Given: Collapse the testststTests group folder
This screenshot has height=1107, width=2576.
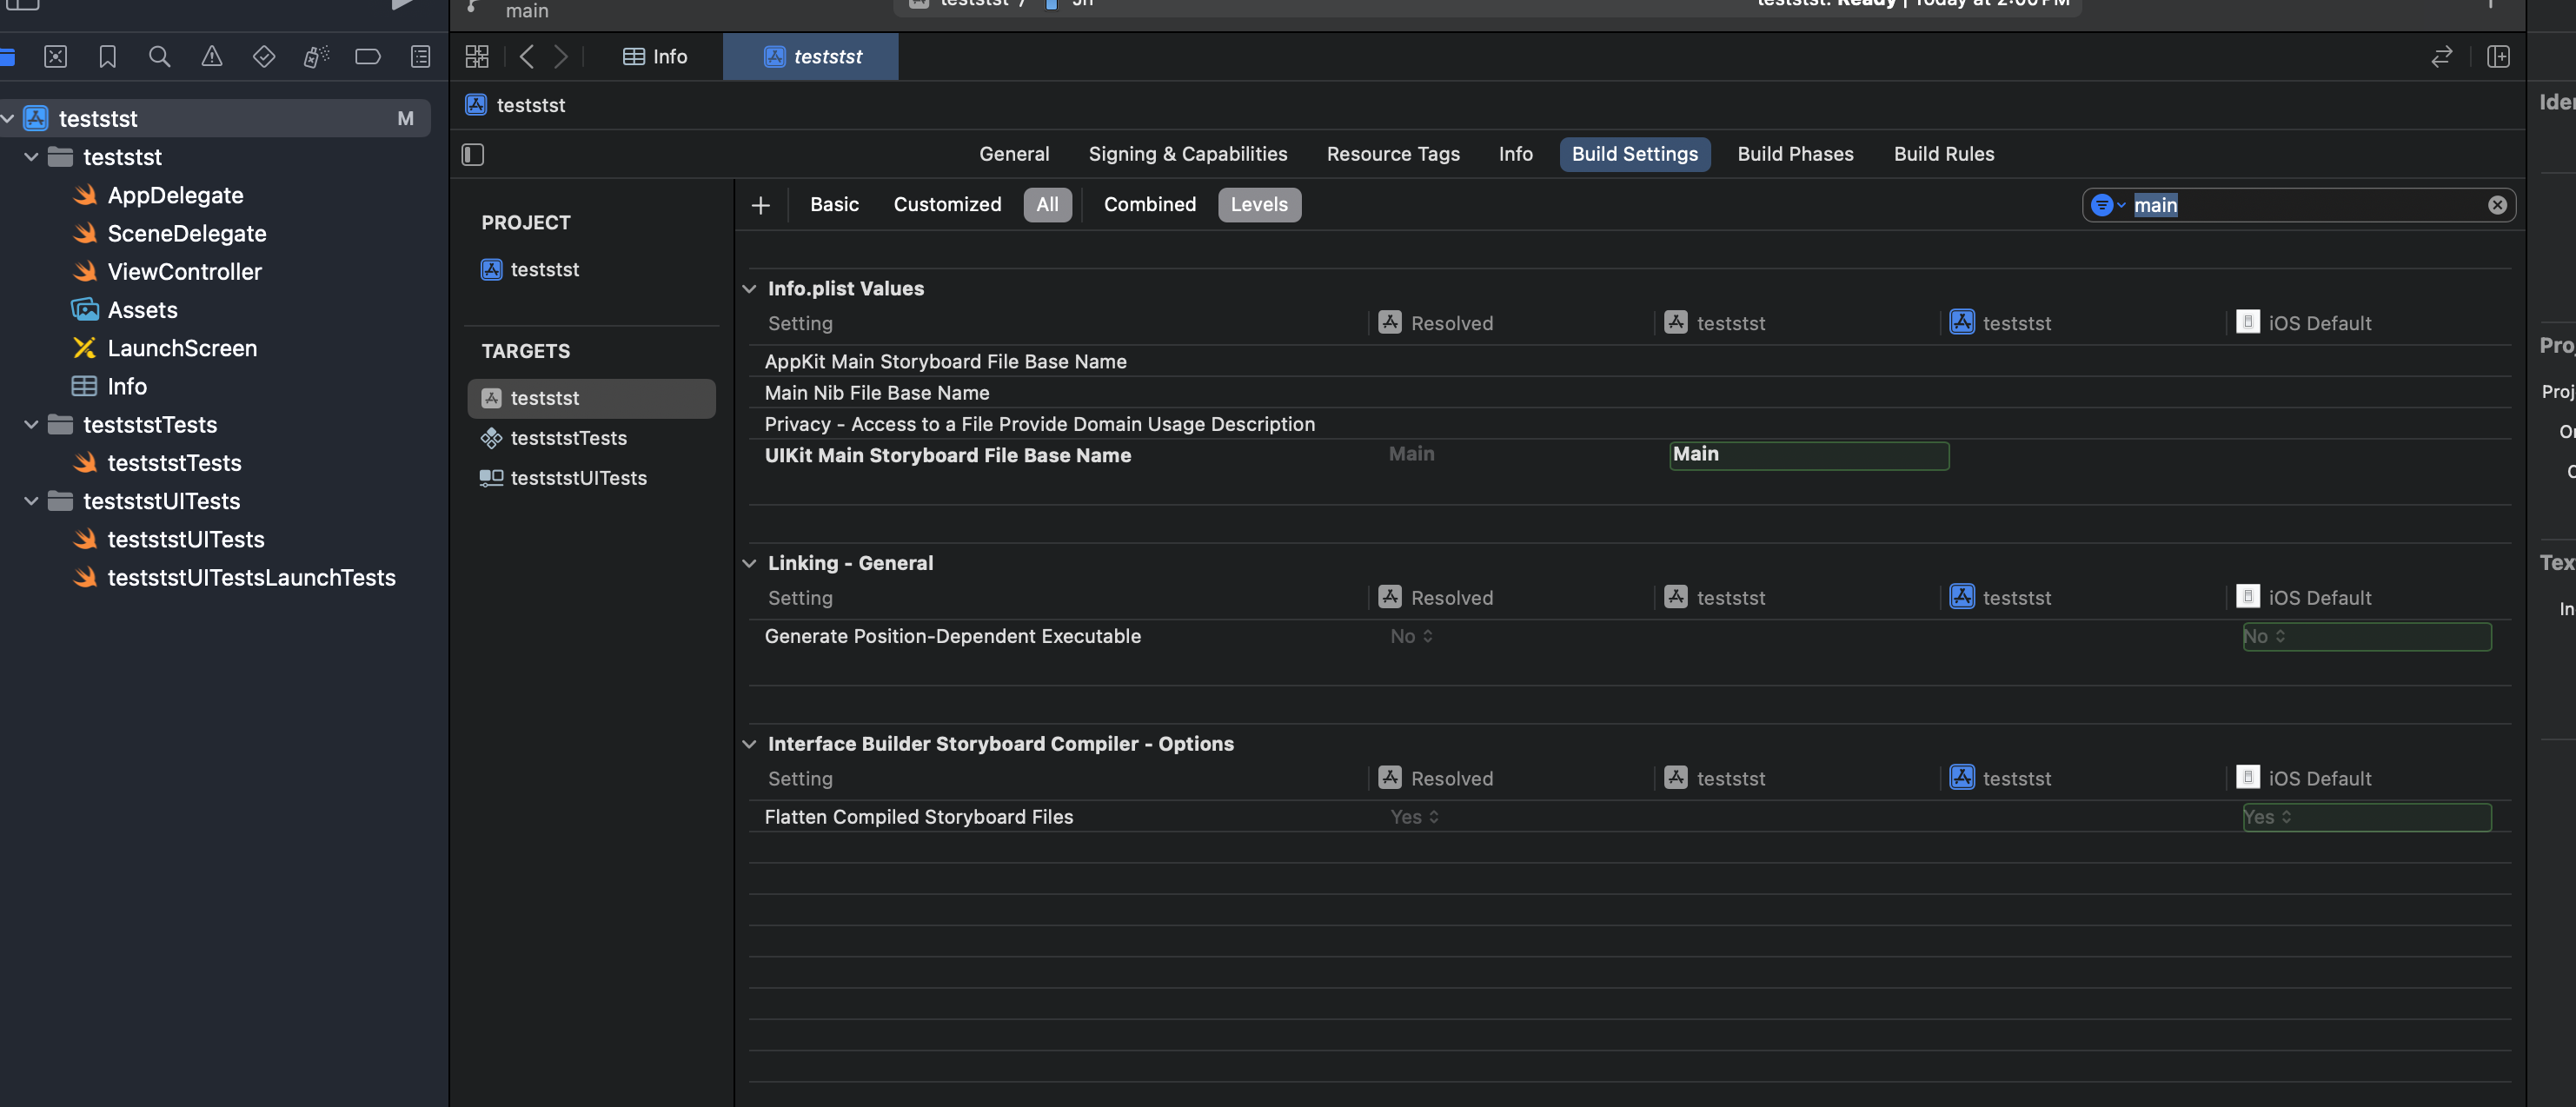Looking at the screenshot, I should click(x=31, y=424).
